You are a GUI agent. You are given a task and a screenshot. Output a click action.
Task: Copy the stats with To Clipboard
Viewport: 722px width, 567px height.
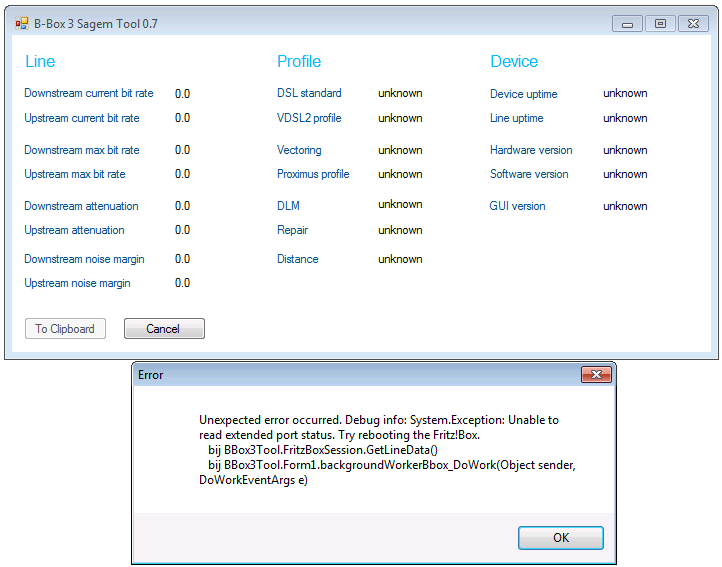[65, 329]
